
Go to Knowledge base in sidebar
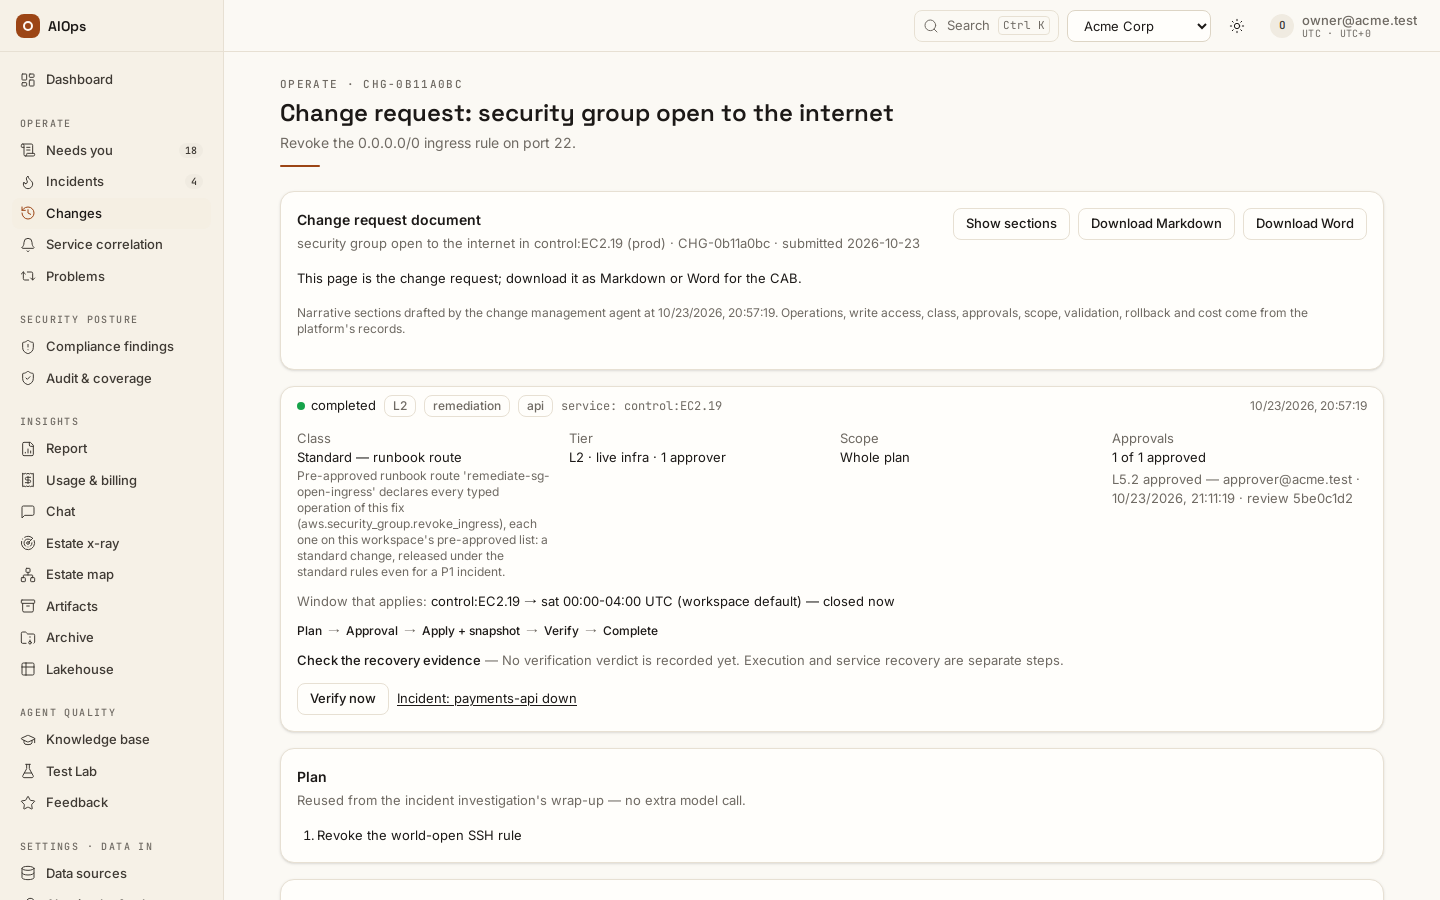112,740
